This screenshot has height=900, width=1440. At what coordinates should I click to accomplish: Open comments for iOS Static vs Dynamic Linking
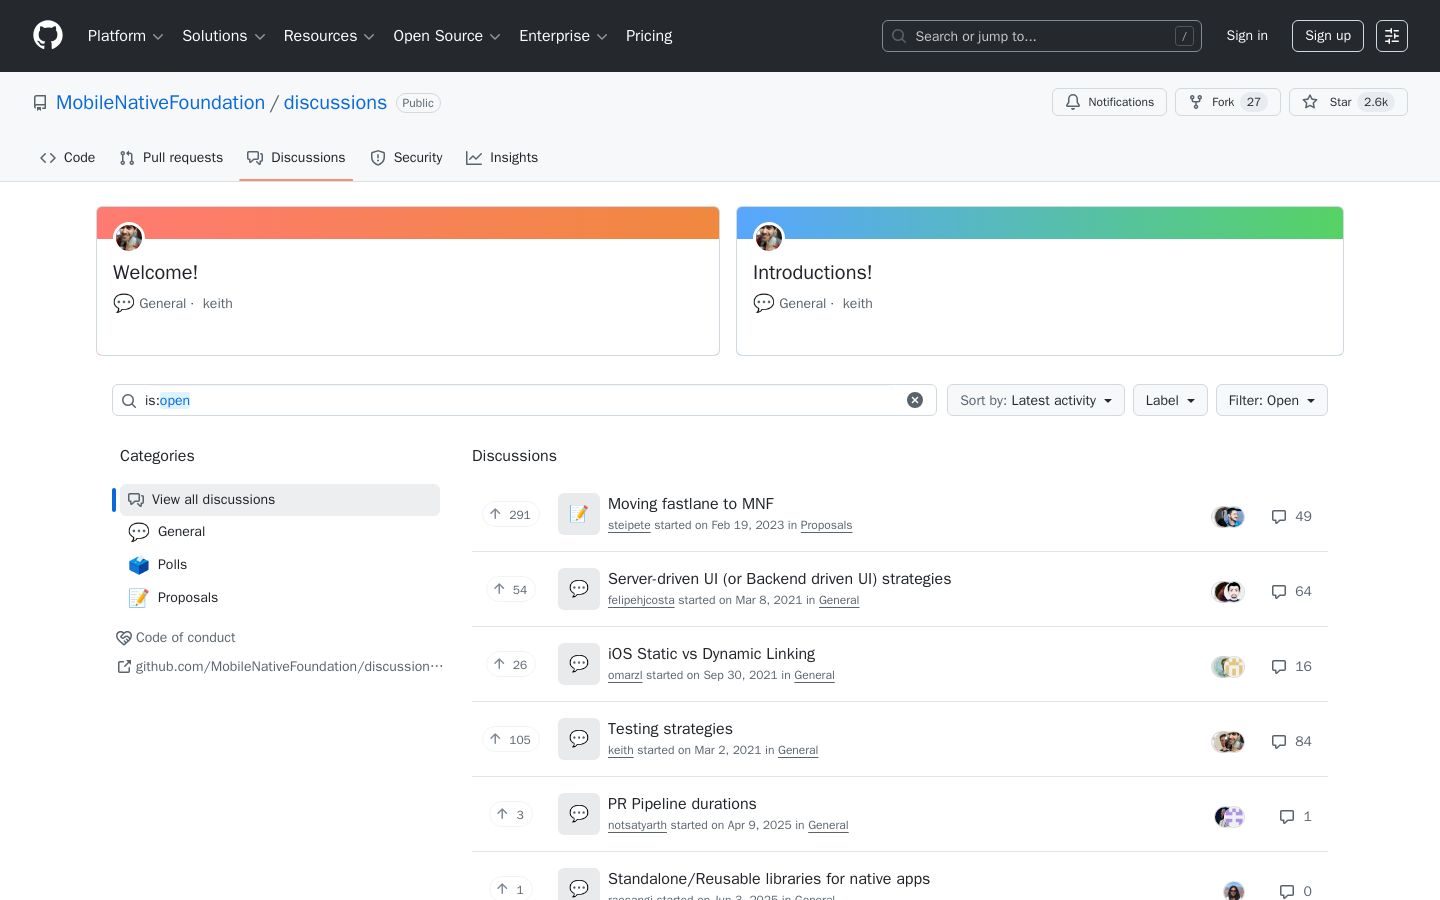(x=1291, y=666)
